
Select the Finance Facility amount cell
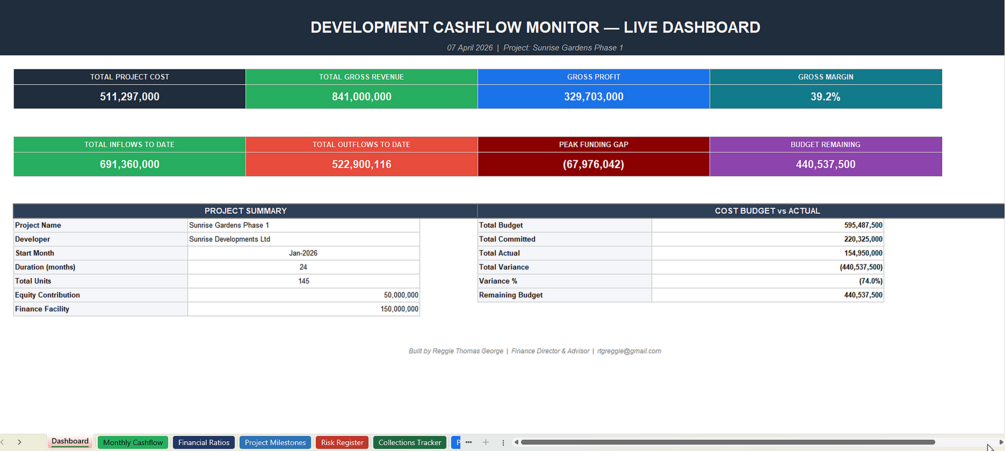tap(304, 309)
